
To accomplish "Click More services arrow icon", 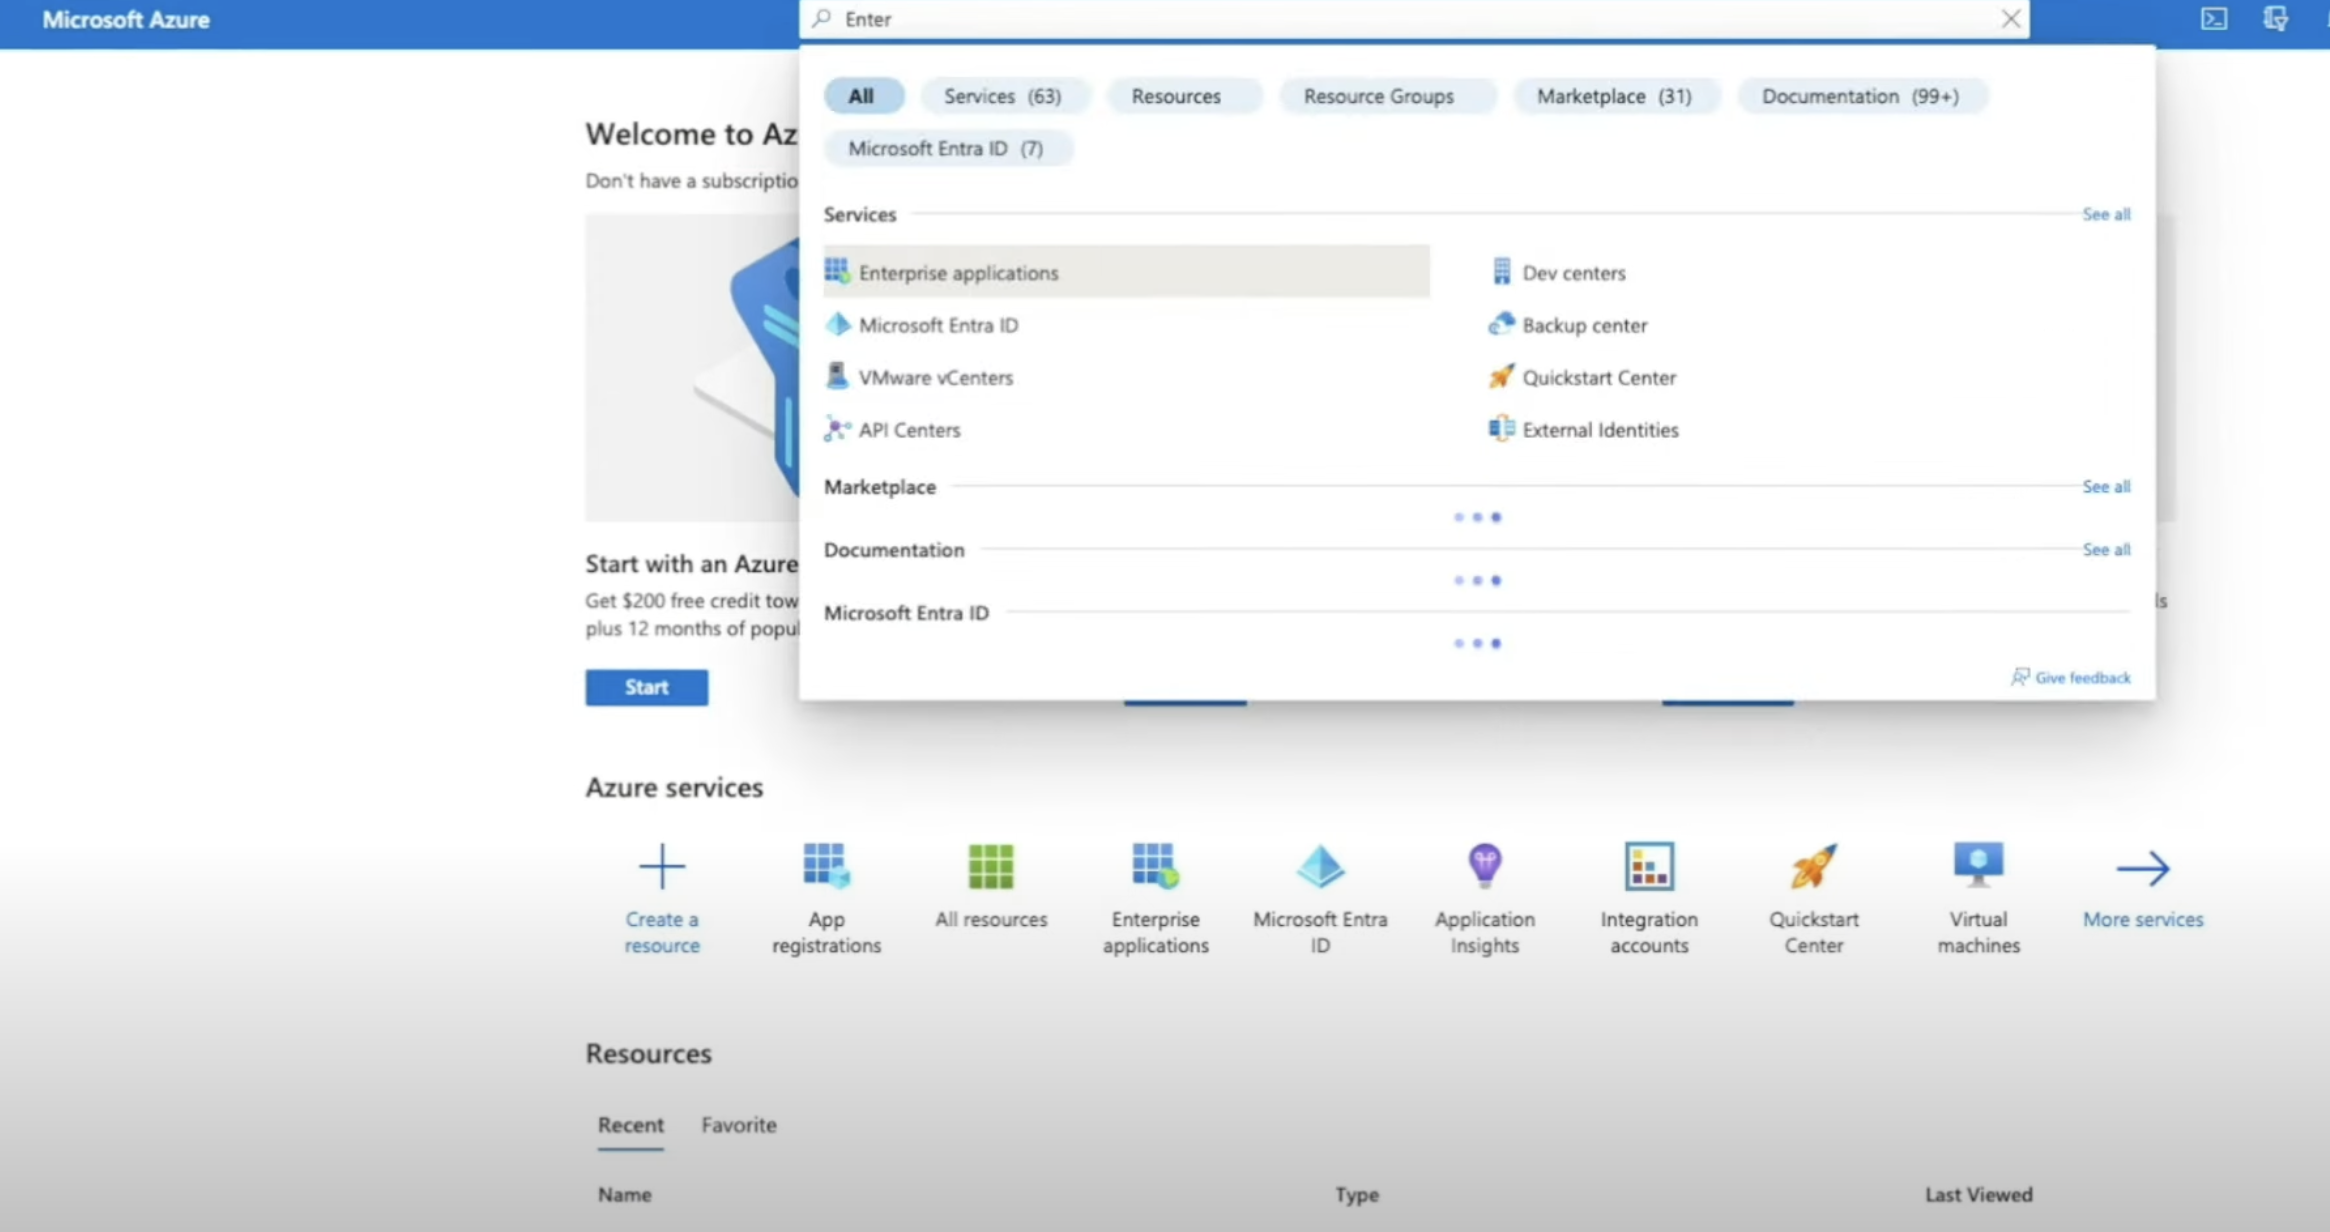I will click(x=2142, y=868).
